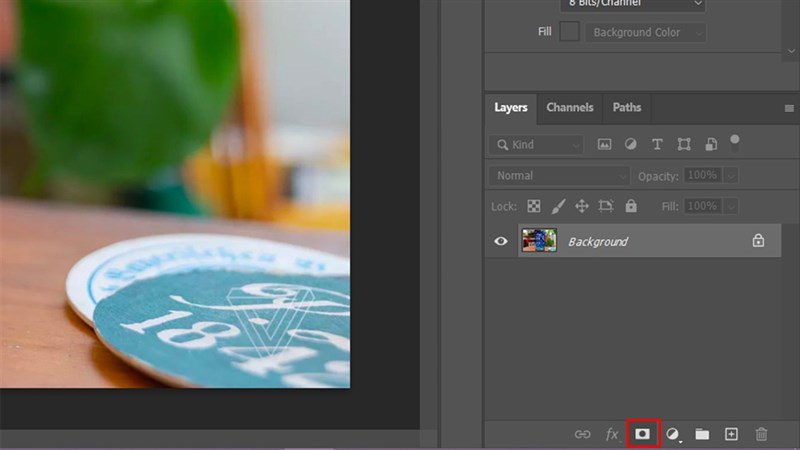Create a new group folder
Screen dimensions: 800x450
702,434
